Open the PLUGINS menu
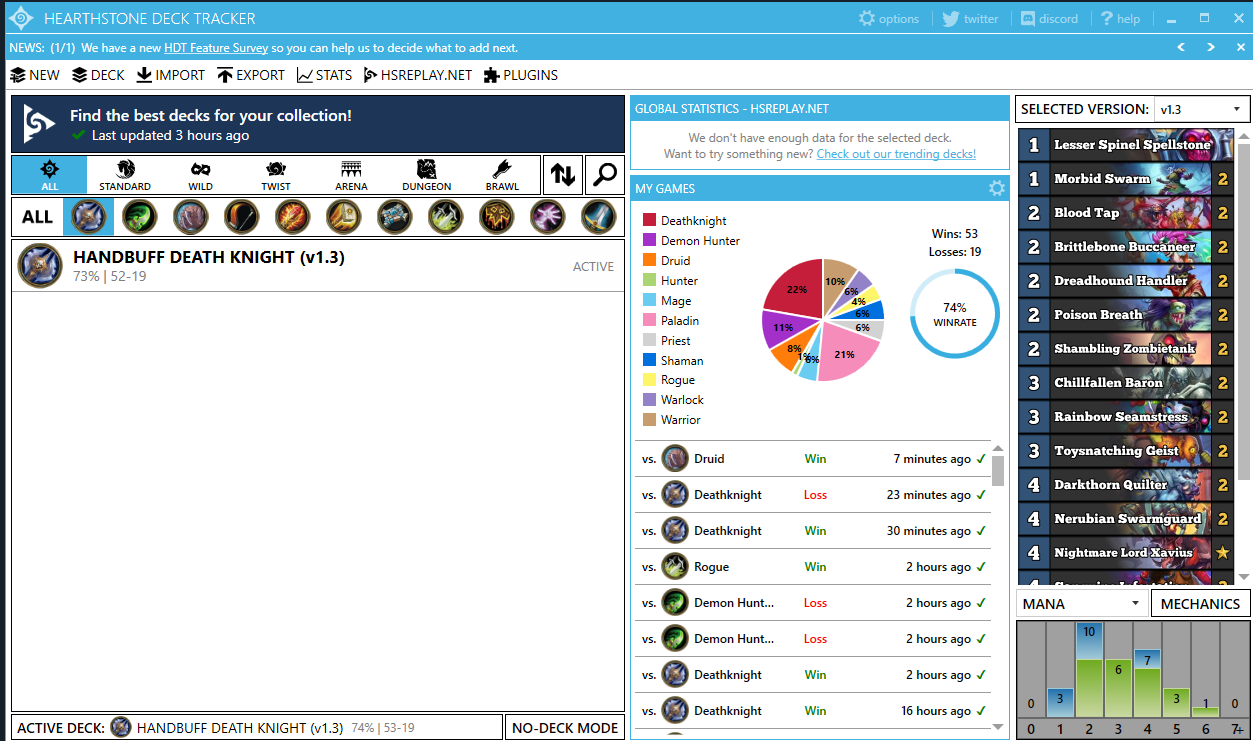Screen dimensions: 1253x741 point(521,75)
